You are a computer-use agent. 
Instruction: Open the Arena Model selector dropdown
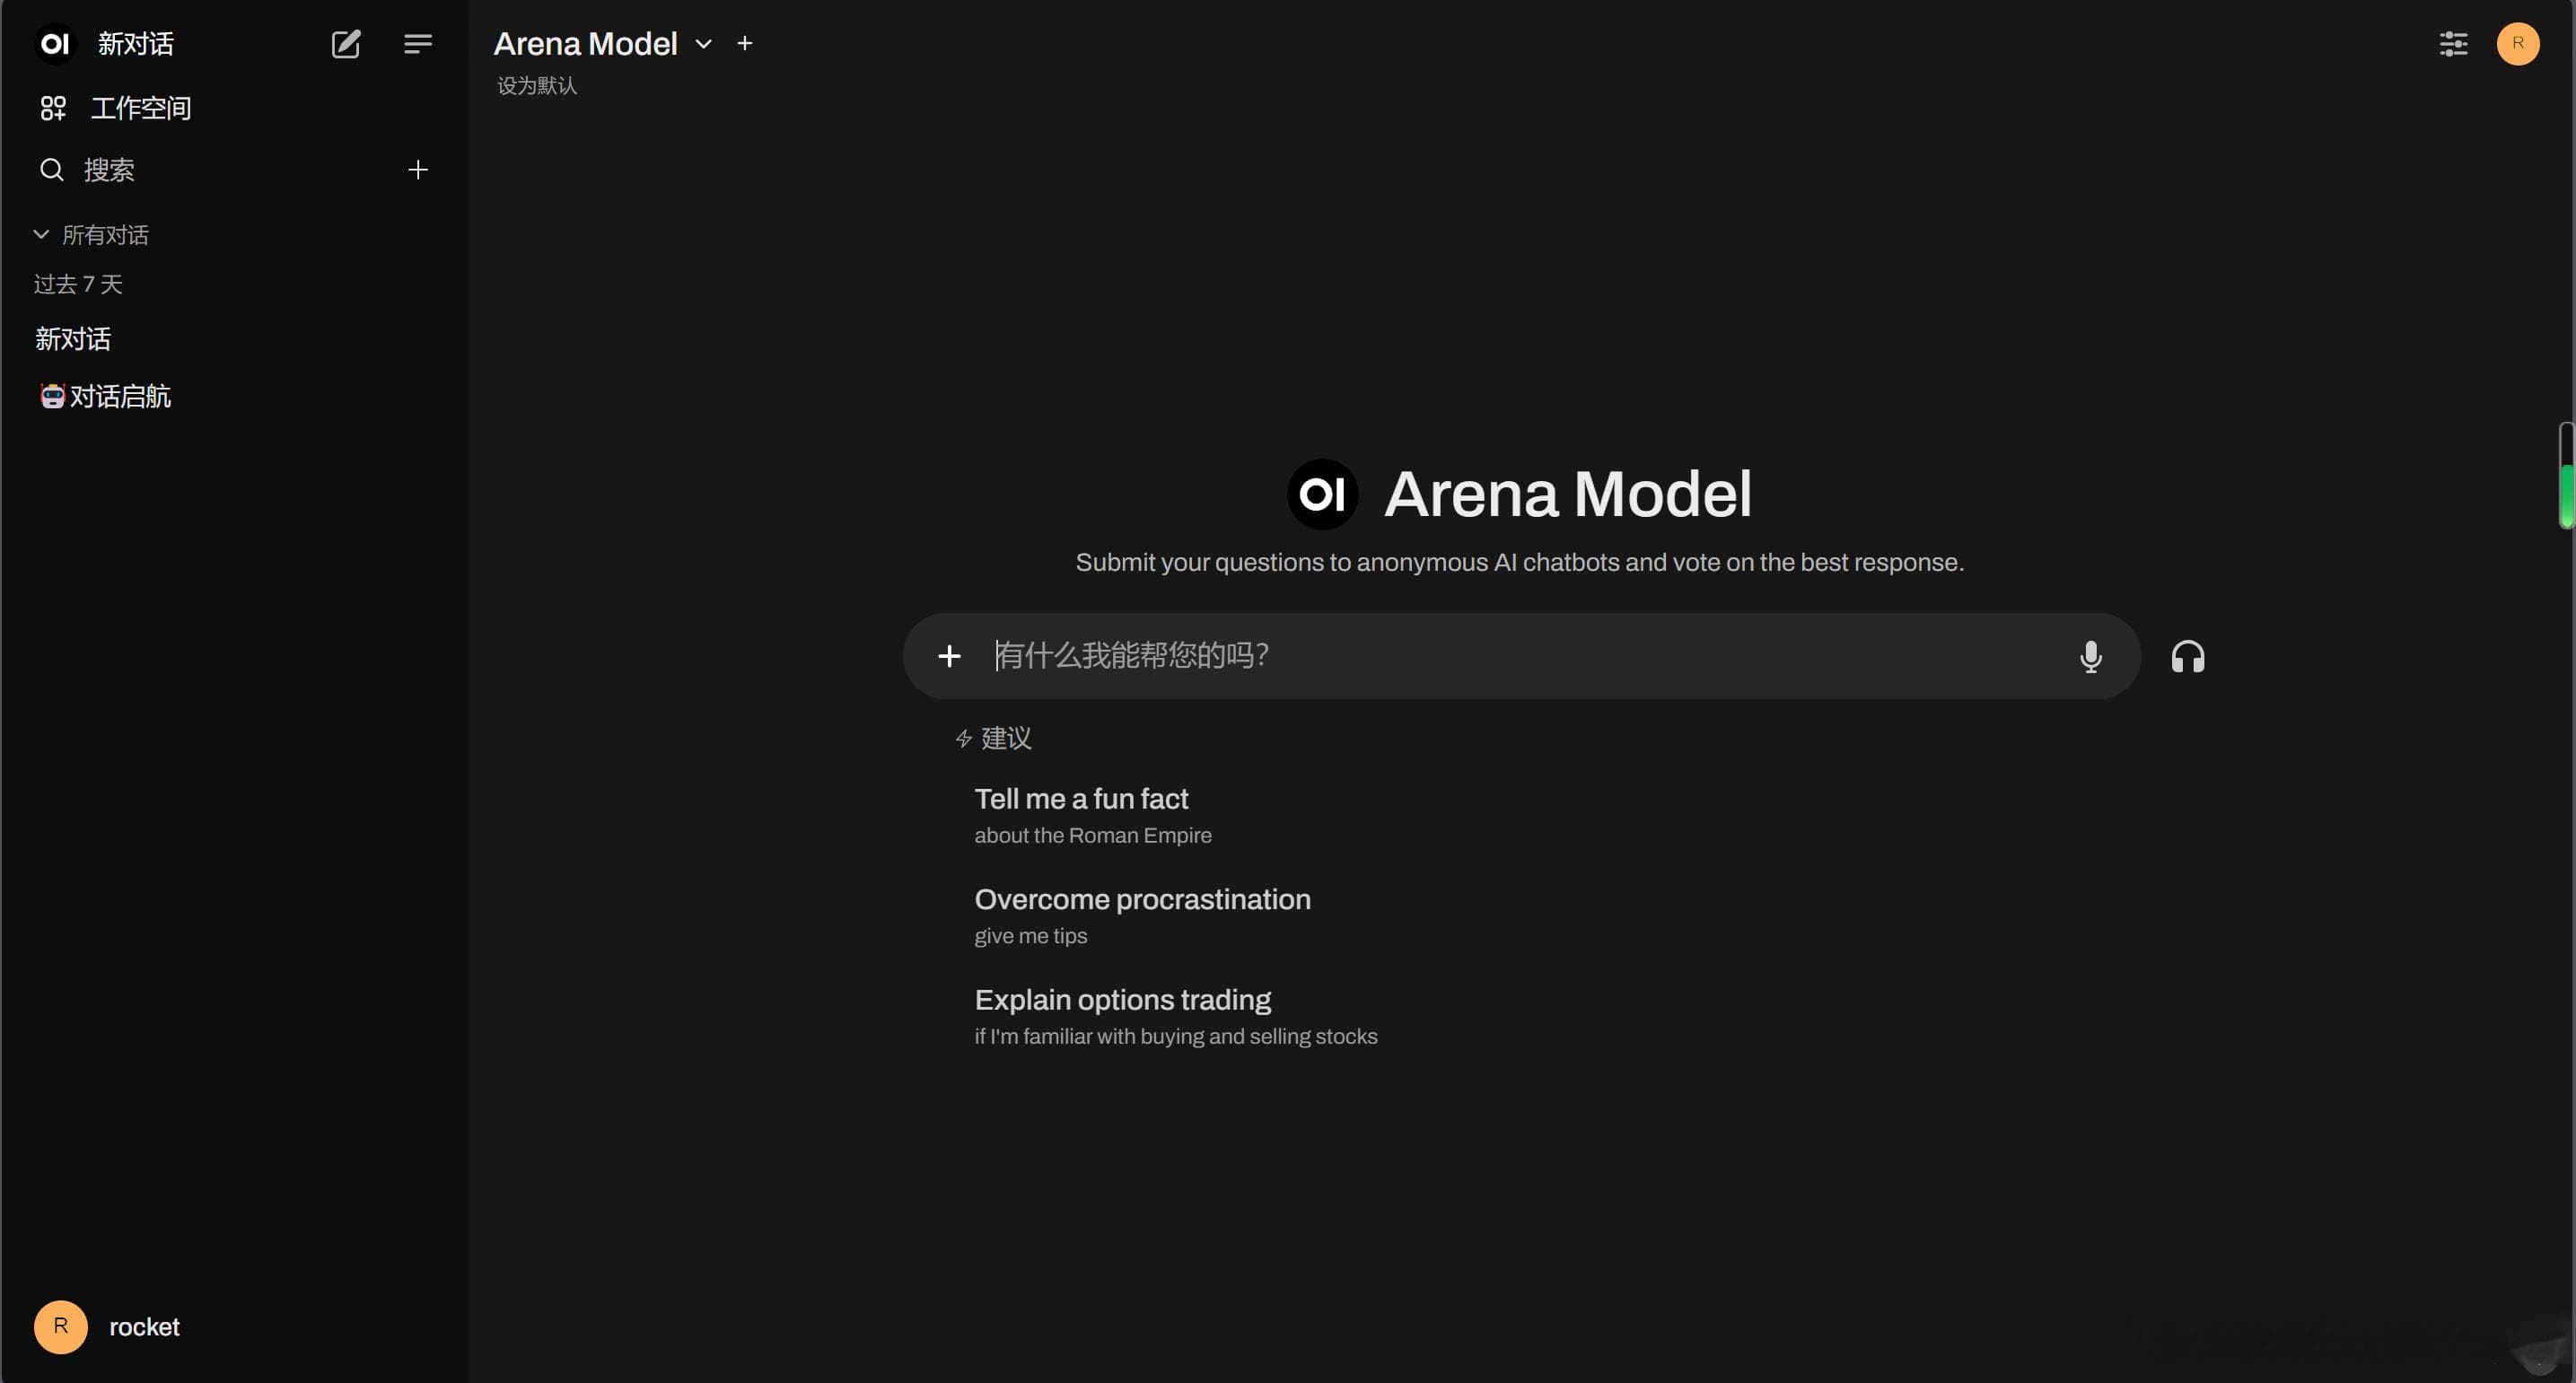click(x=603, y=44)
